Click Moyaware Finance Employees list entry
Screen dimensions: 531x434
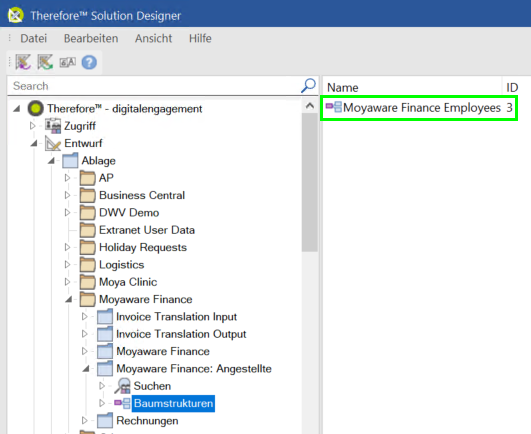[x=419, y=108]
